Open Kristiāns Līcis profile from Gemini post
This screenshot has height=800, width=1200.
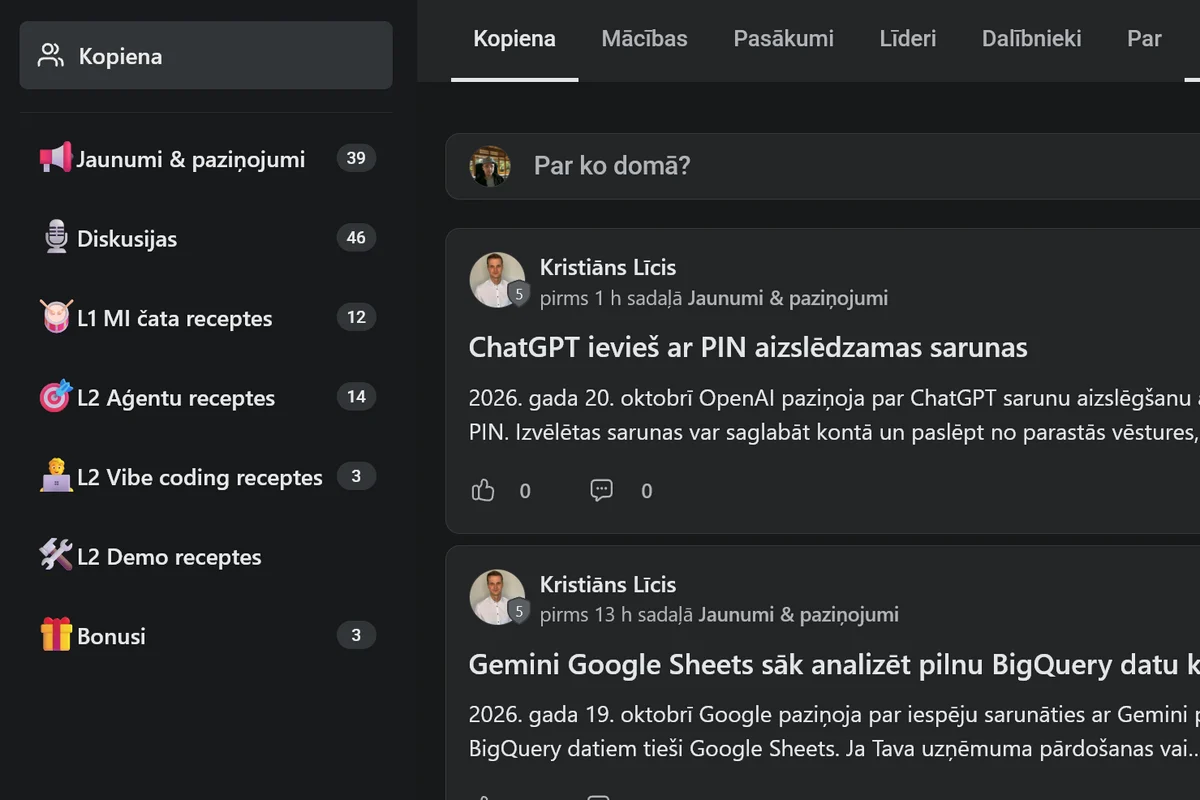click(608, 584)
